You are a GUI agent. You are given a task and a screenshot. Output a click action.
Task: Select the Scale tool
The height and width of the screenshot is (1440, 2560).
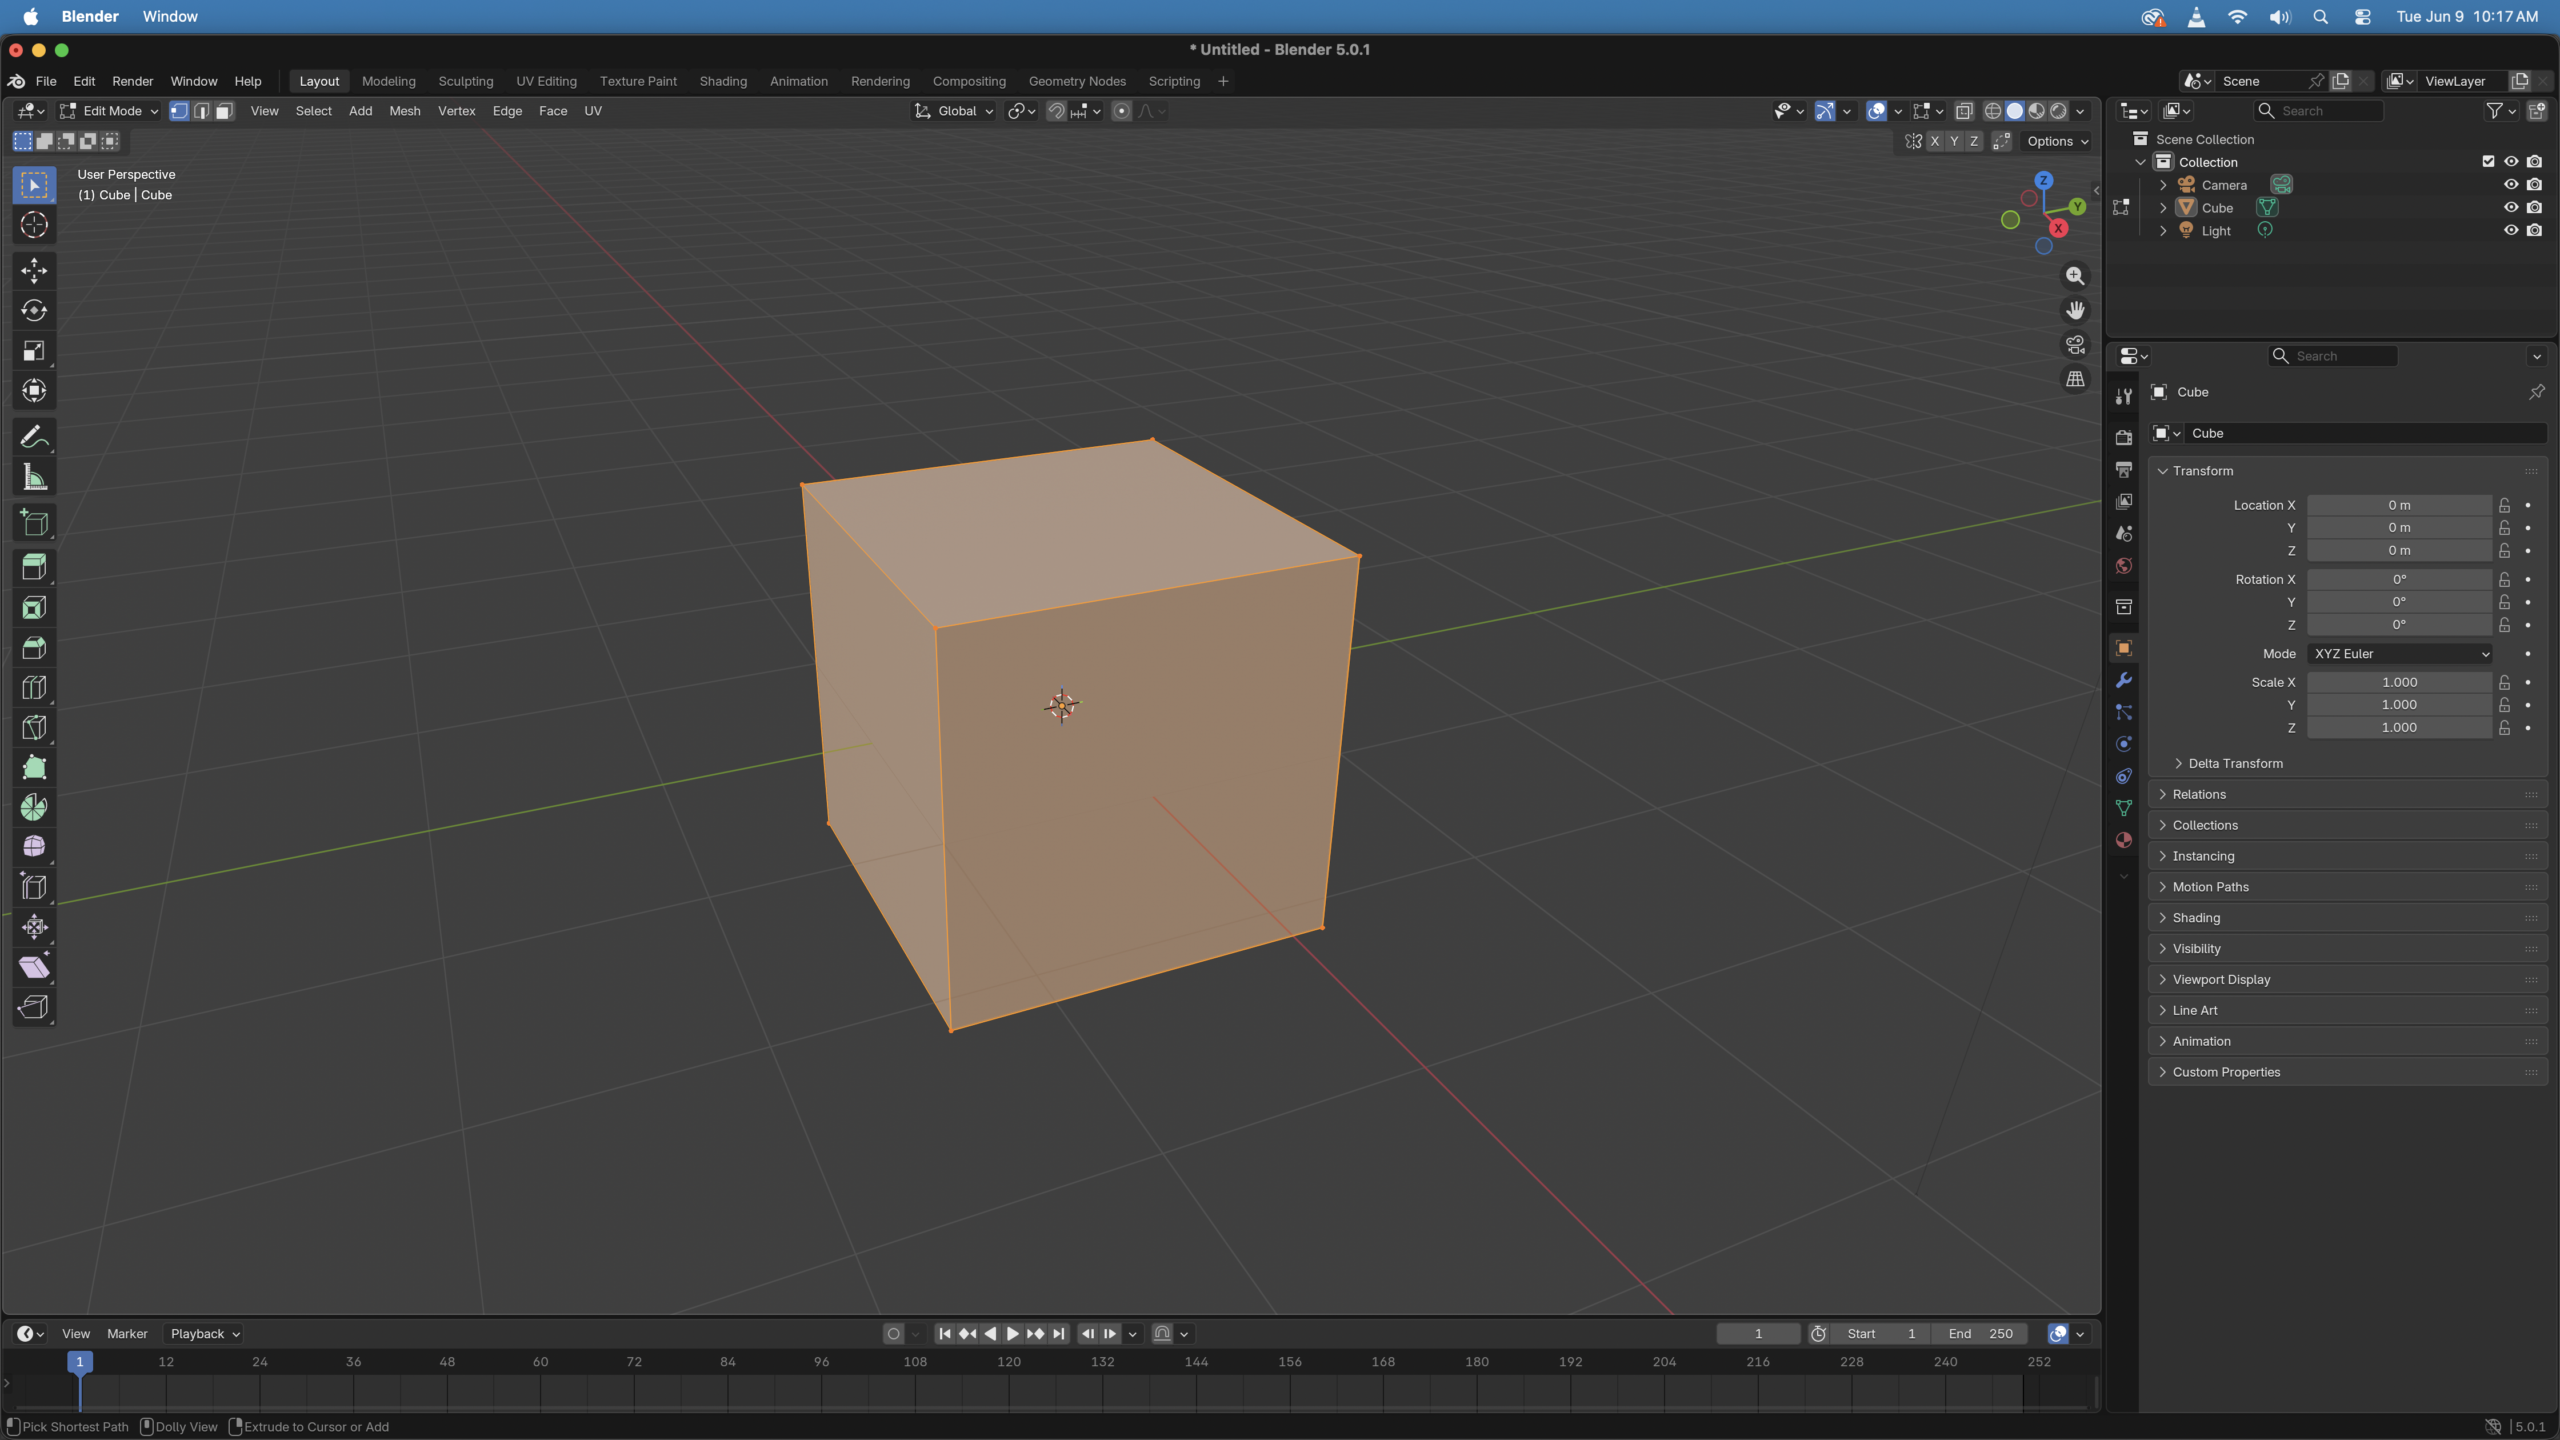coord(34,351)
